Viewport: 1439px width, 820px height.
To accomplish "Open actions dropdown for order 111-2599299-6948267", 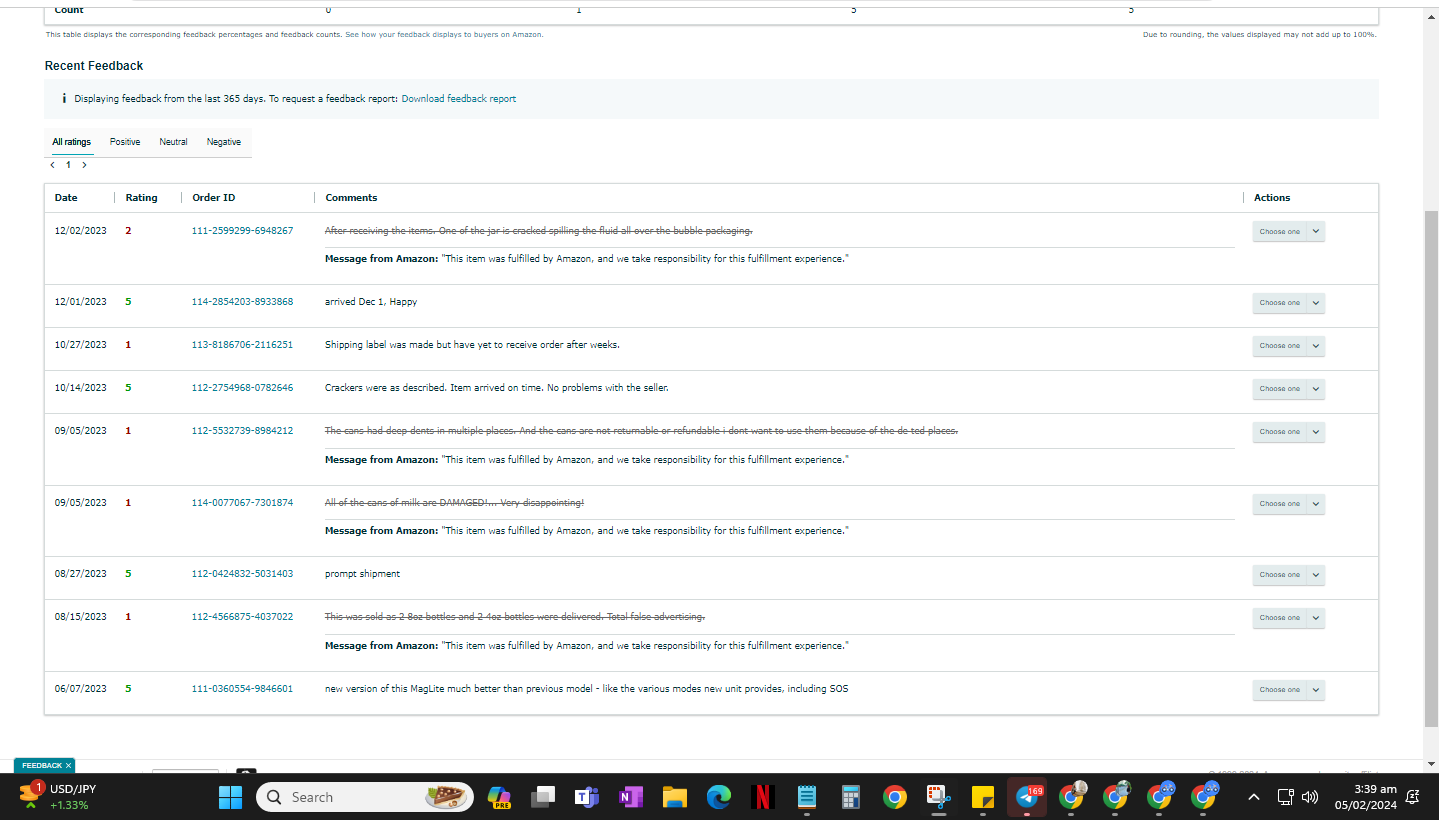I will [1289, 231].
